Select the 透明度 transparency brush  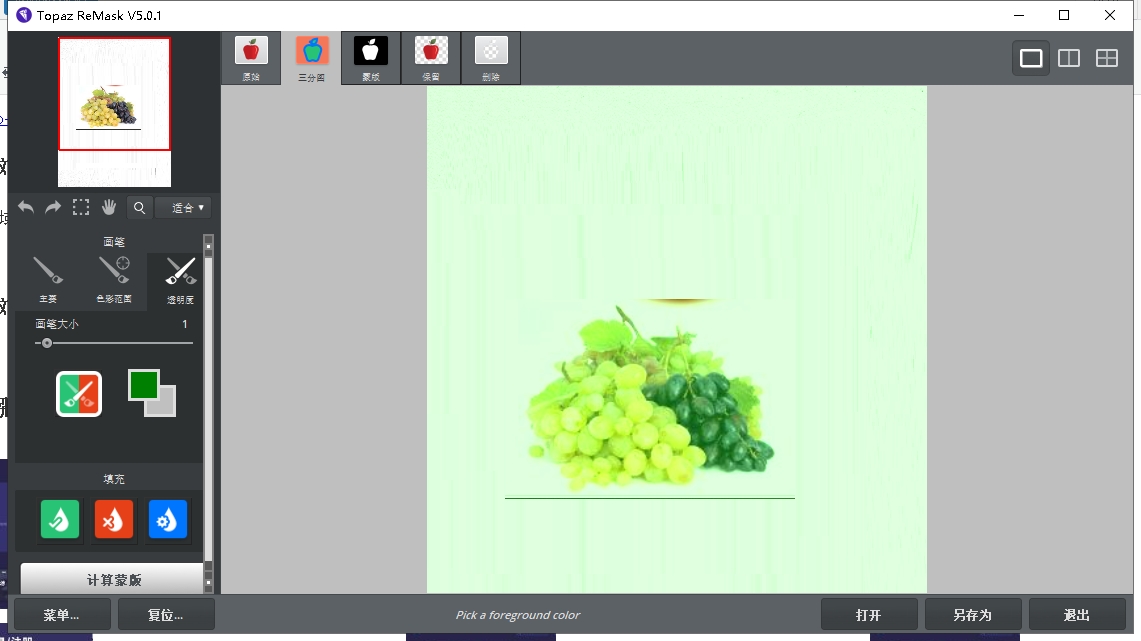tap(180, 280)
